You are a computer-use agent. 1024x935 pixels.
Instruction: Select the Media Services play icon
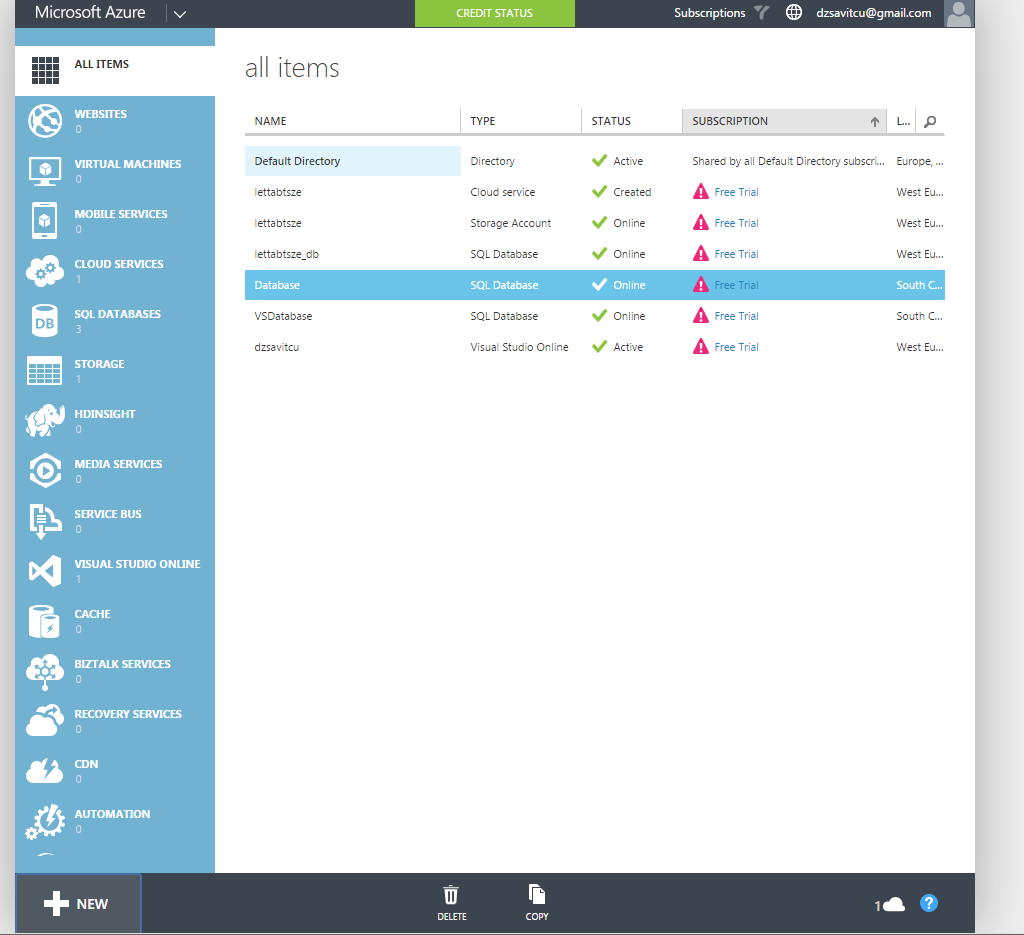(x=45, y=471)
